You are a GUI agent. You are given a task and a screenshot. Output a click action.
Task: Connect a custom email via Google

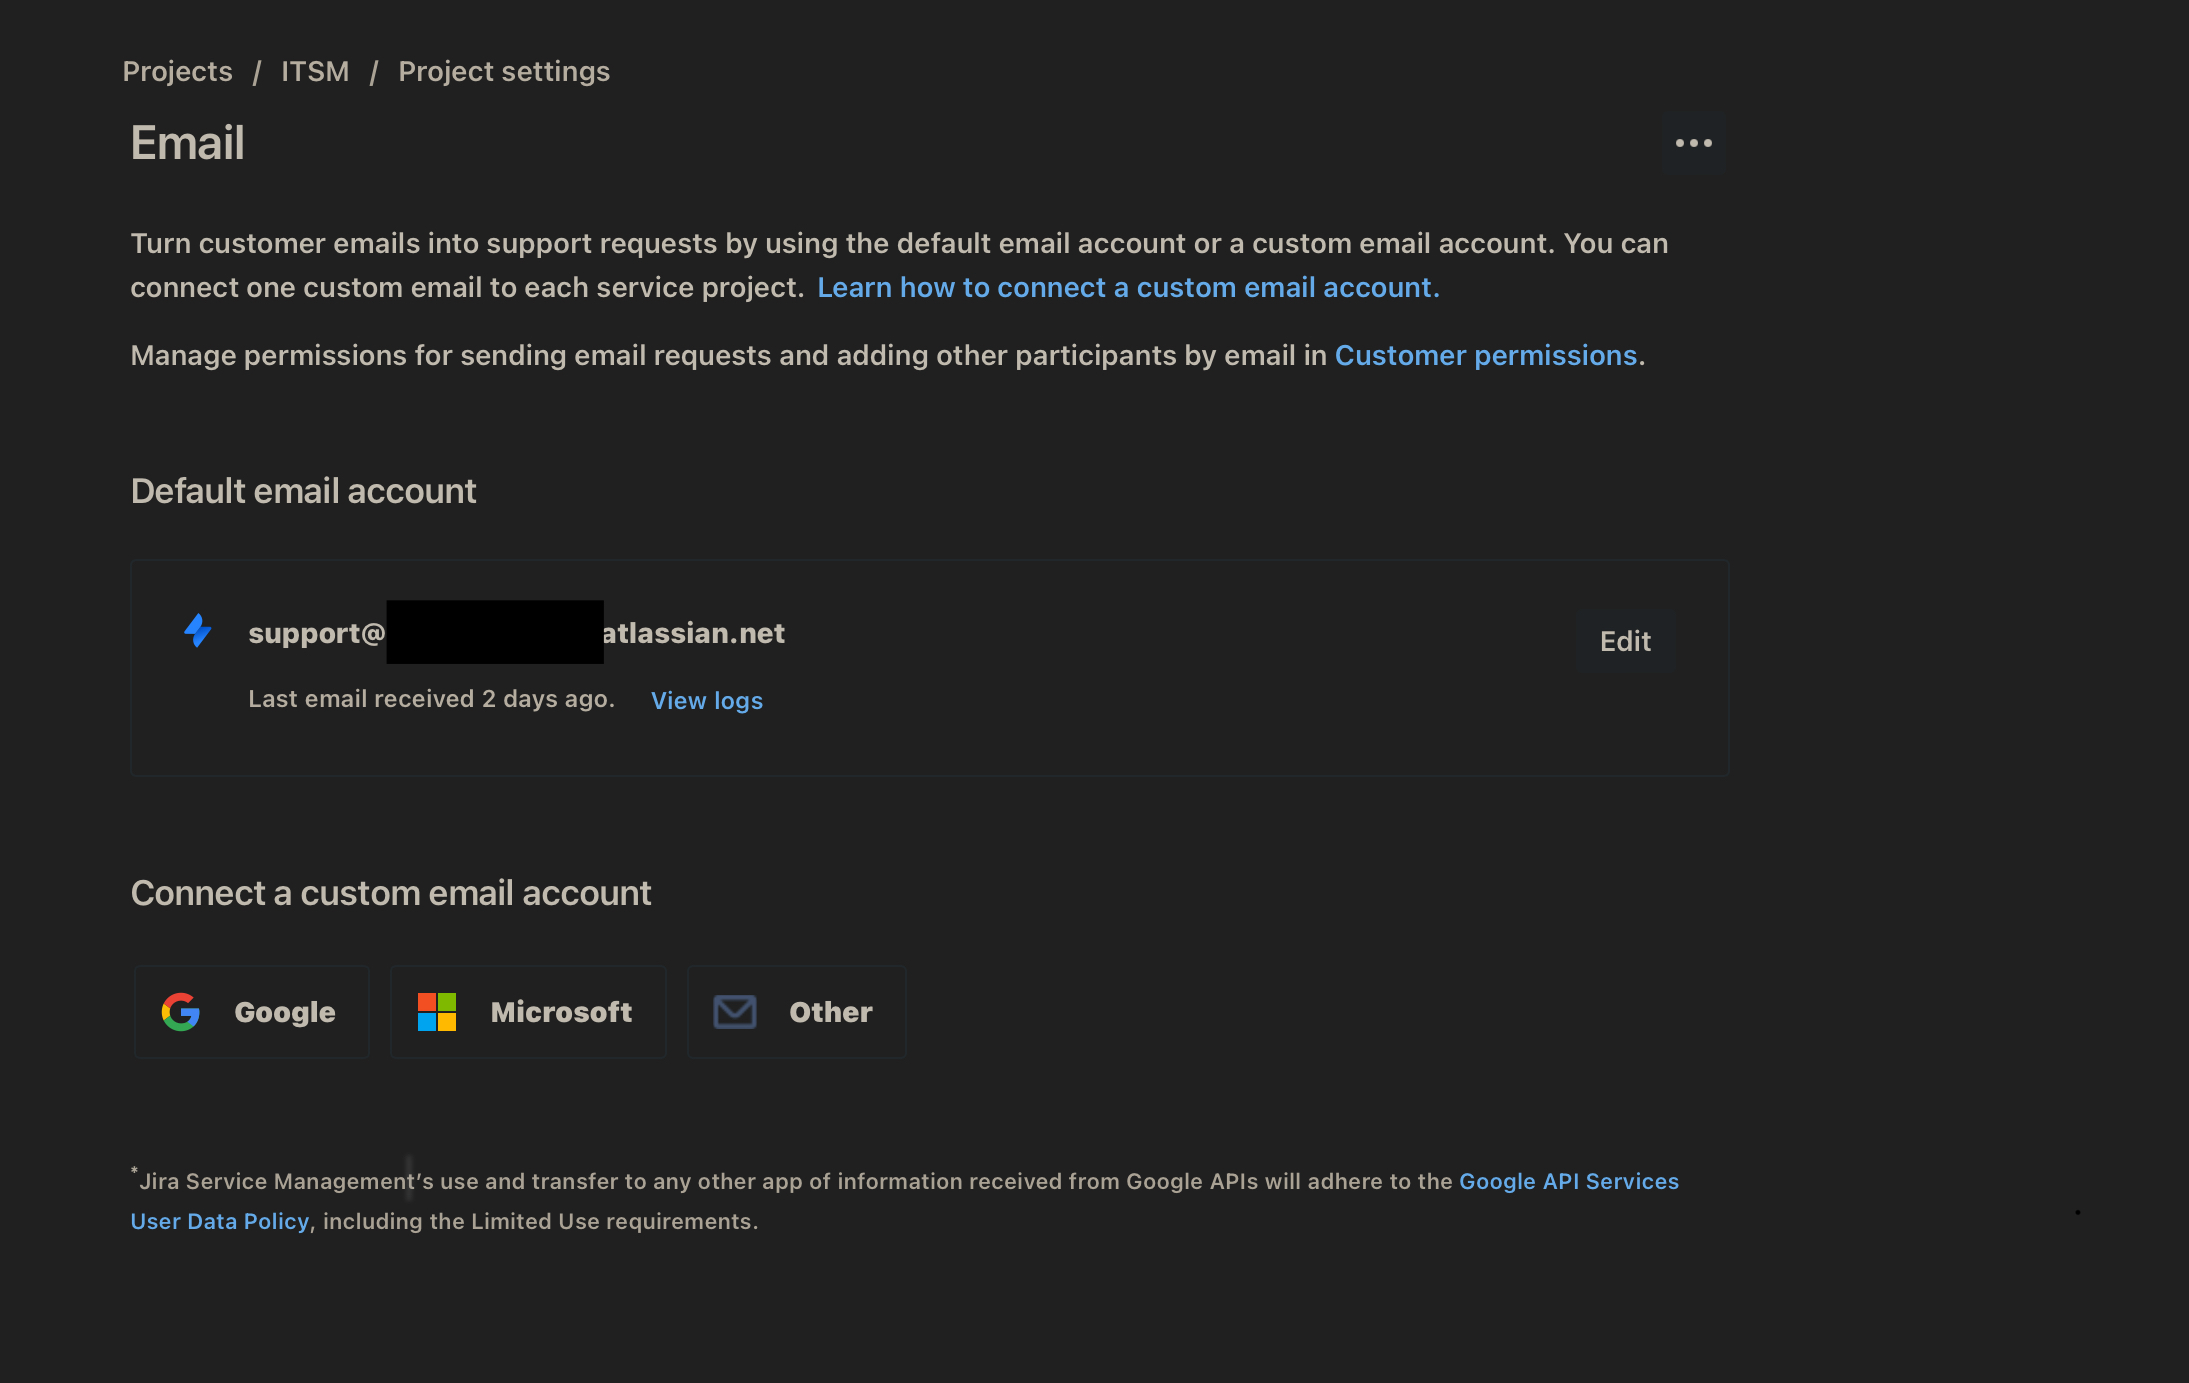coord(251,1011)
